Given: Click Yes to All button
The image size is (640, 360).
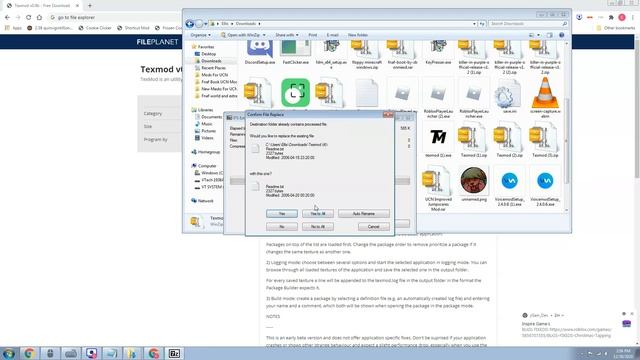Looking at the screenshot, I should 318,213.
